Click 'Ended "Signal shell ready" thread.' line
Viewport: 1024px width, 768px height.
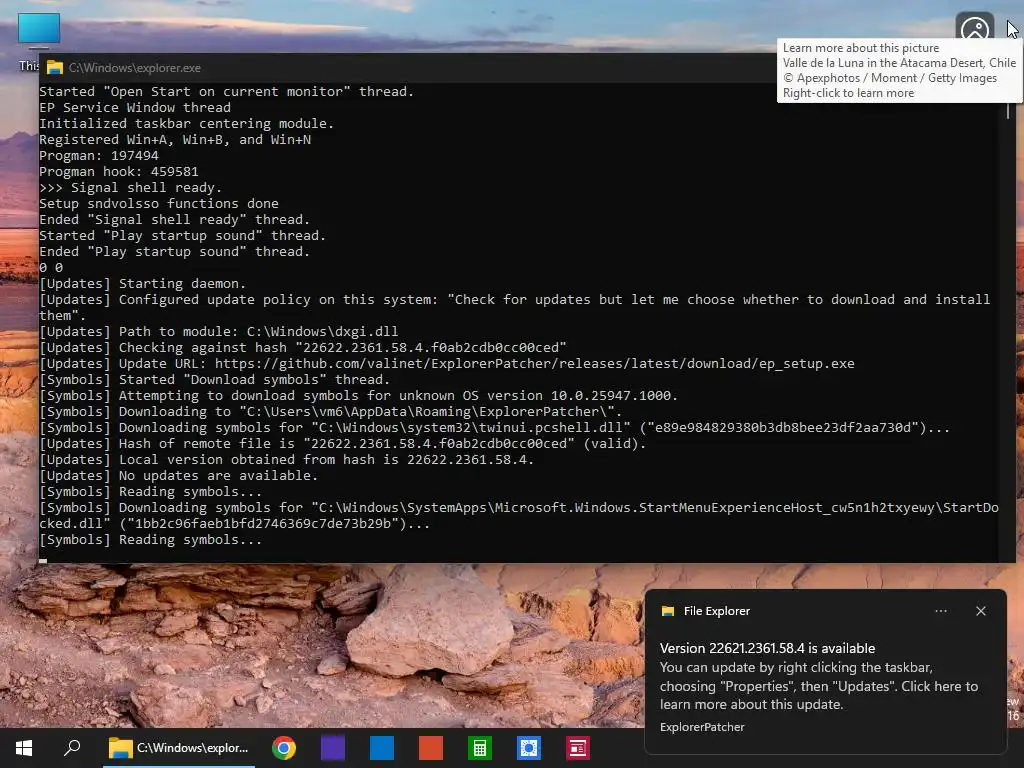coord(174,219)
